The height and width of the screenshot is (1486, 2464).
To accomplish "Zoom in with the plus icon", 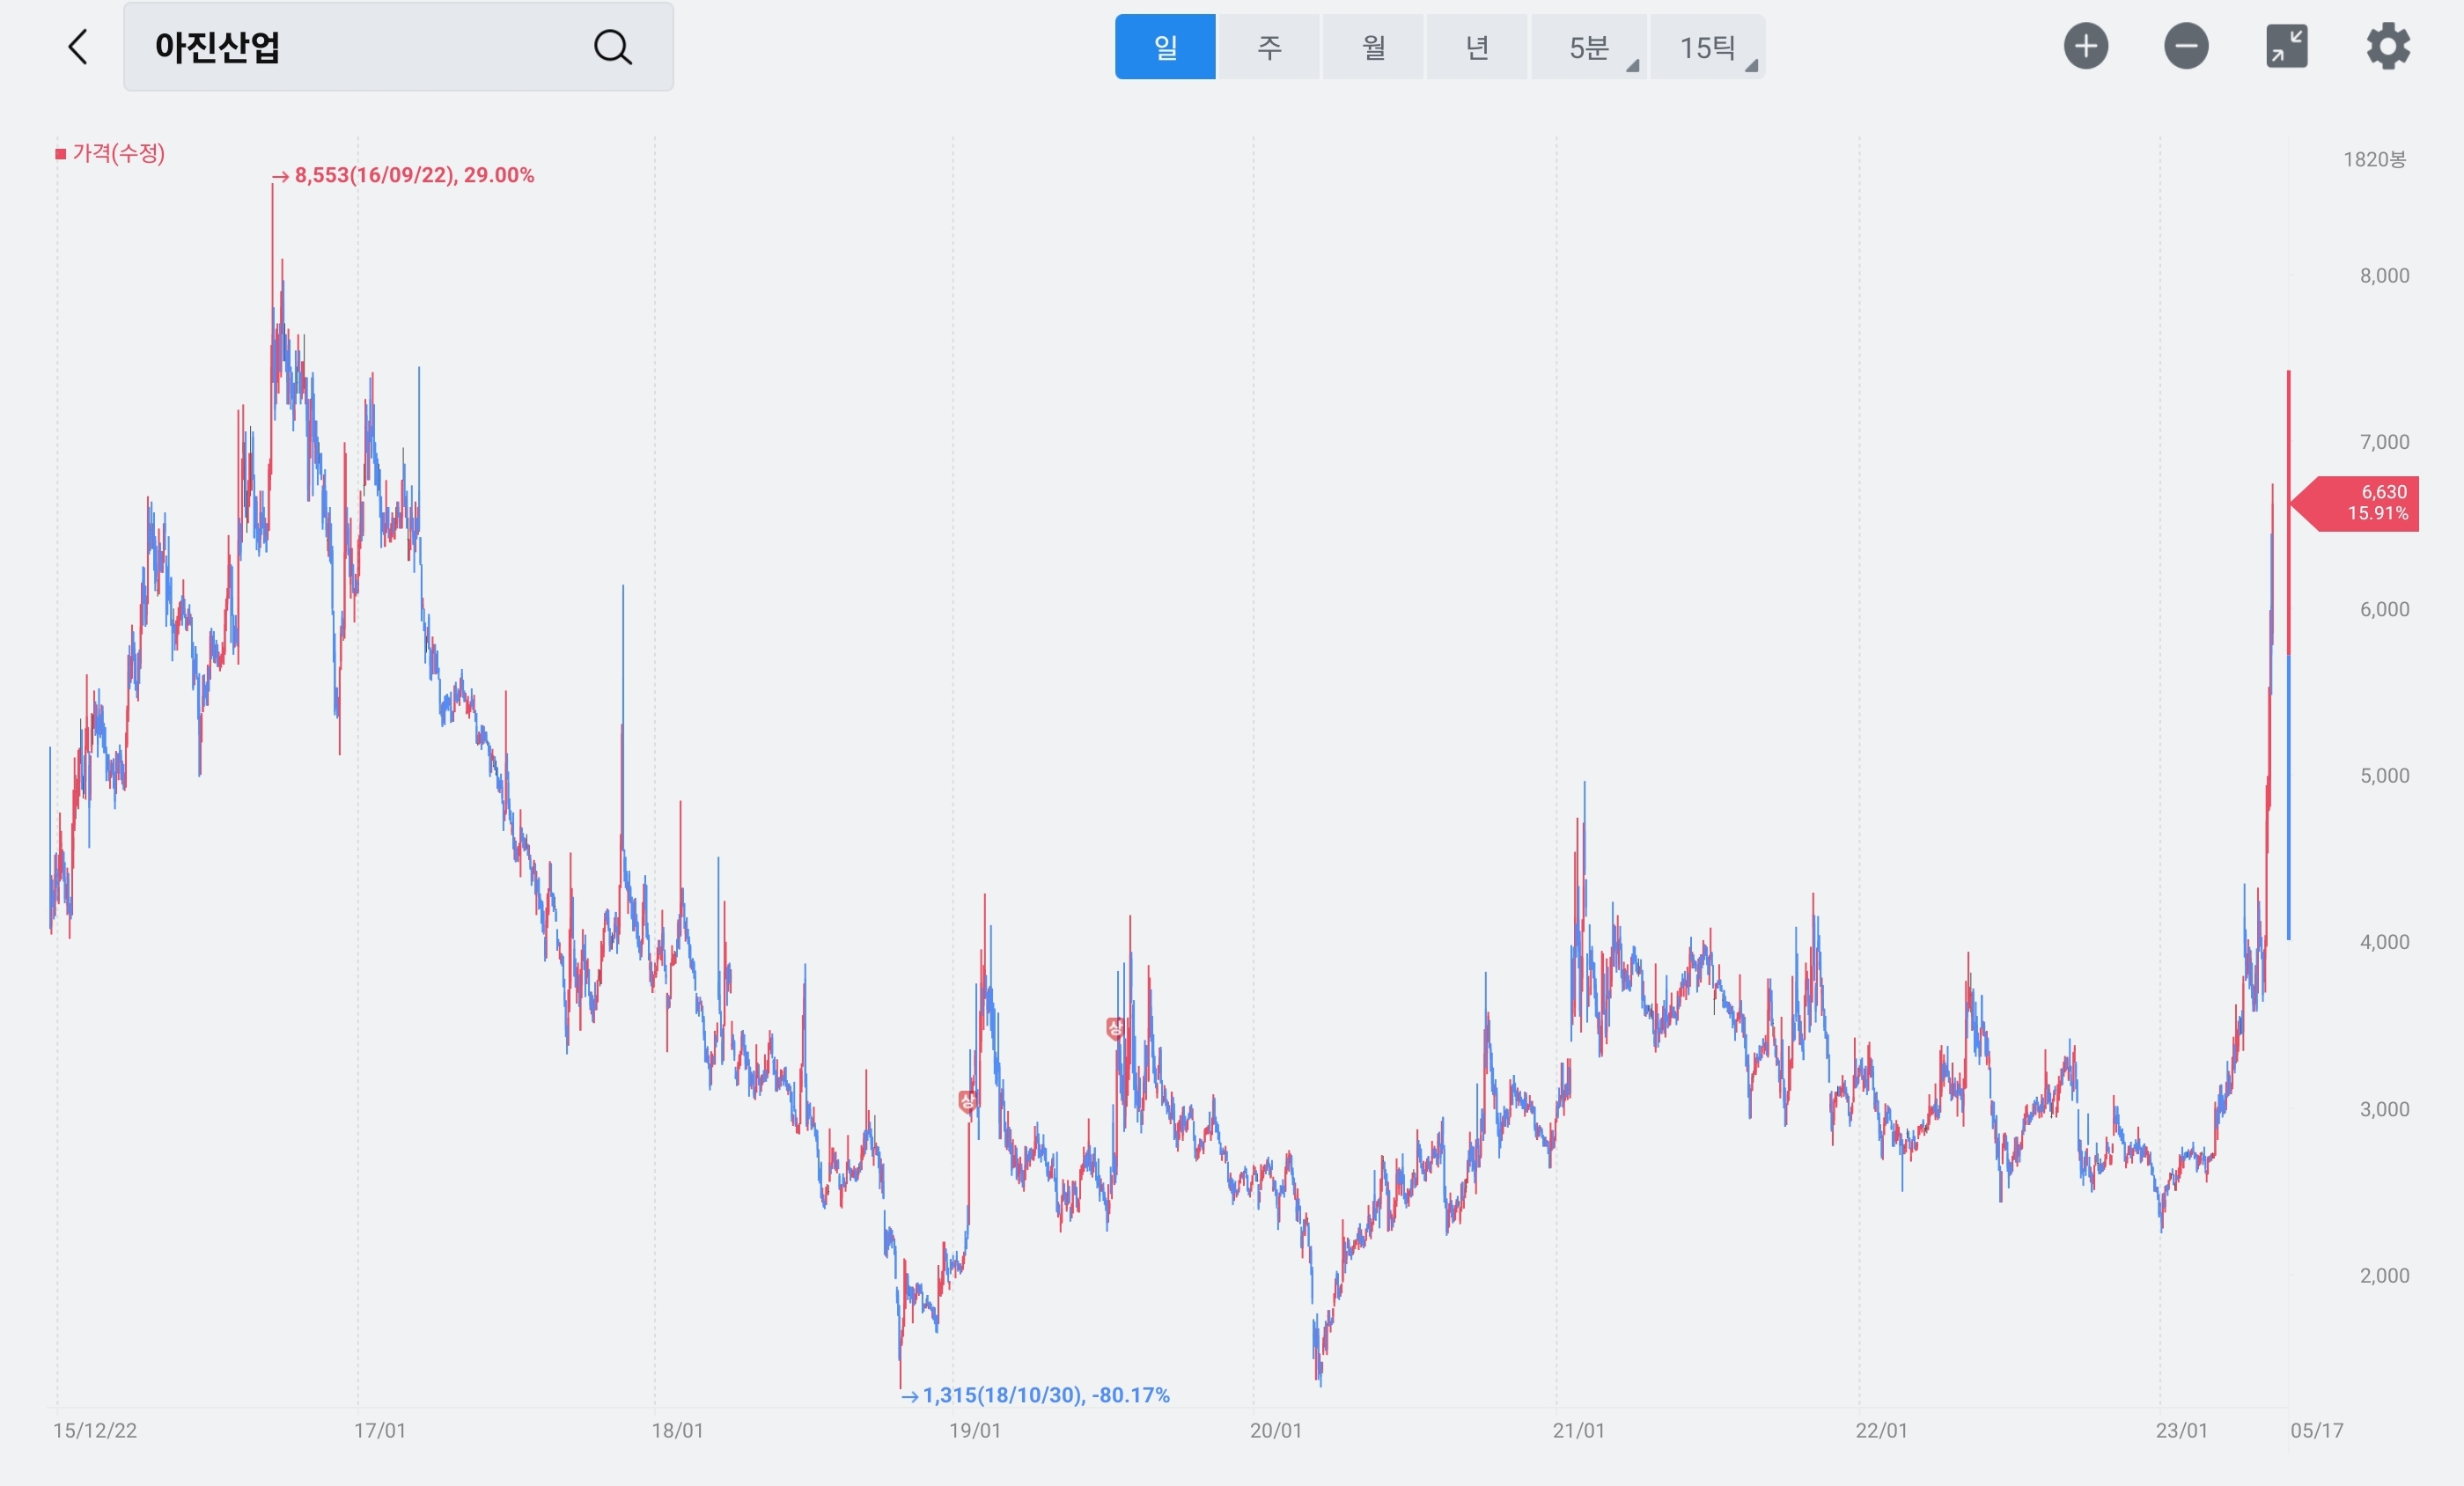I will (x=2086, y=46).
